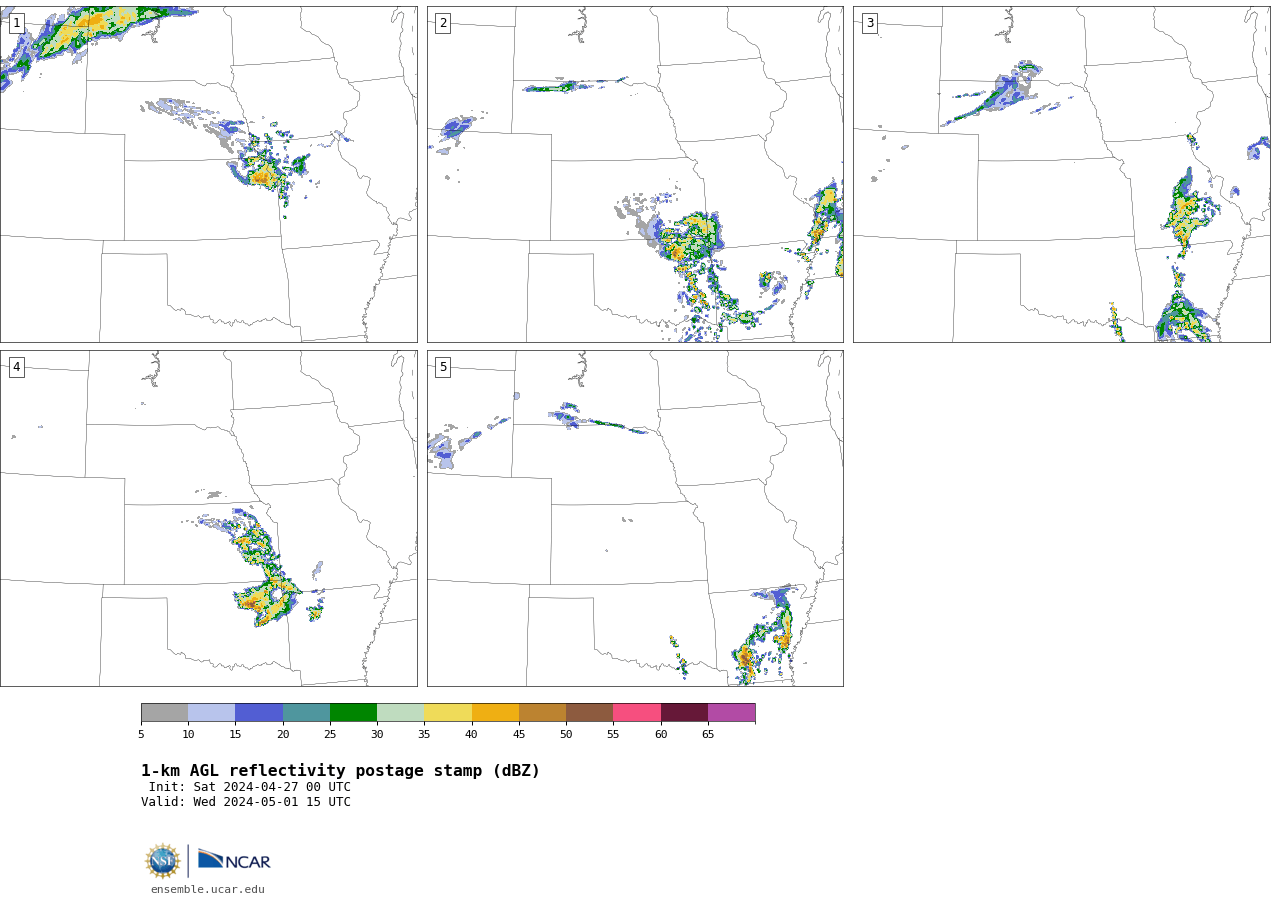The height and width of the screenshot is (901, 1280).
Task: Click the pink 55-60 dBZ swatch
Action: point(637,713)
